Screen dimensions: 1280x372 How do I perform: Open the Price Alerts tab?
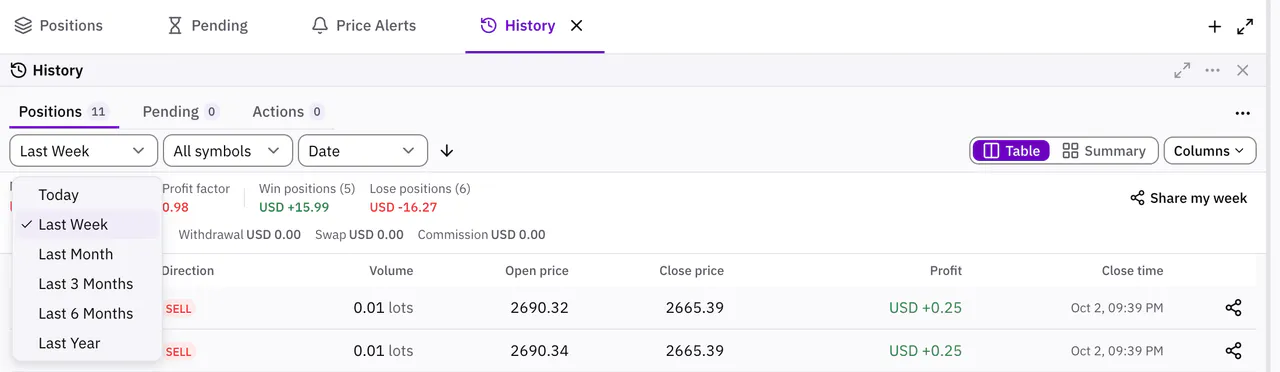tap(363, 26)
